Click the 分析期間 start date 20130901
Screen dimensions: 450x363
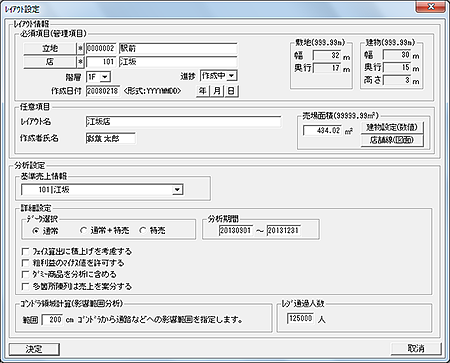(235, 231)
